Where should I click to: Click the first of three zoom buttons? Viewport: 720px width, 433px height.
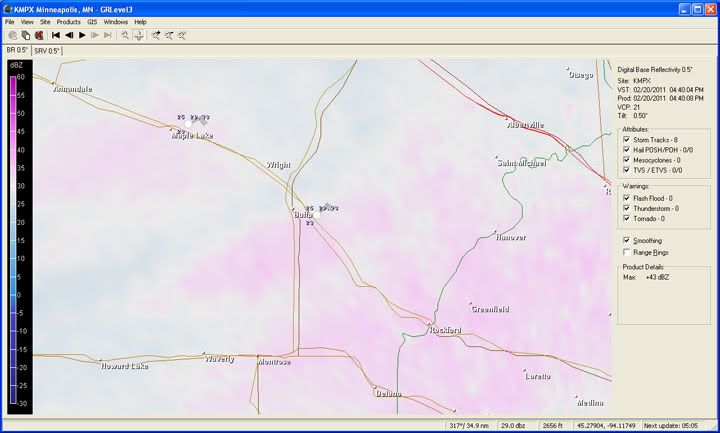coord(156,35)
